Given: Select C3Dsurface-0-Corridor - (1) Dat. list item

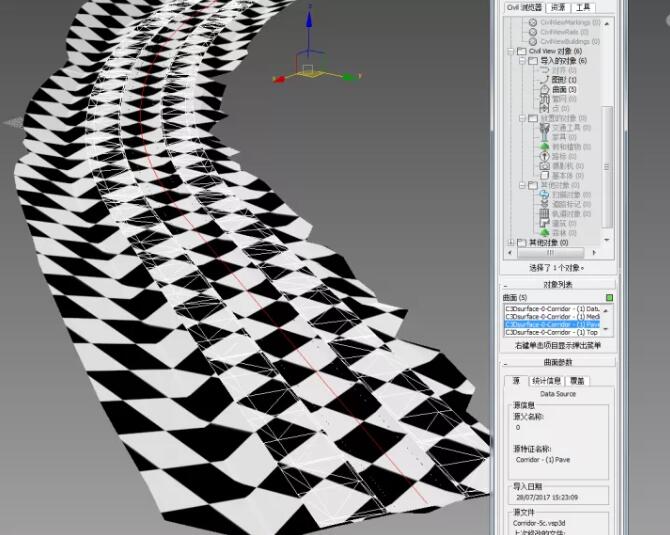Looking at the screenshot, I should (x=552, y=309).
